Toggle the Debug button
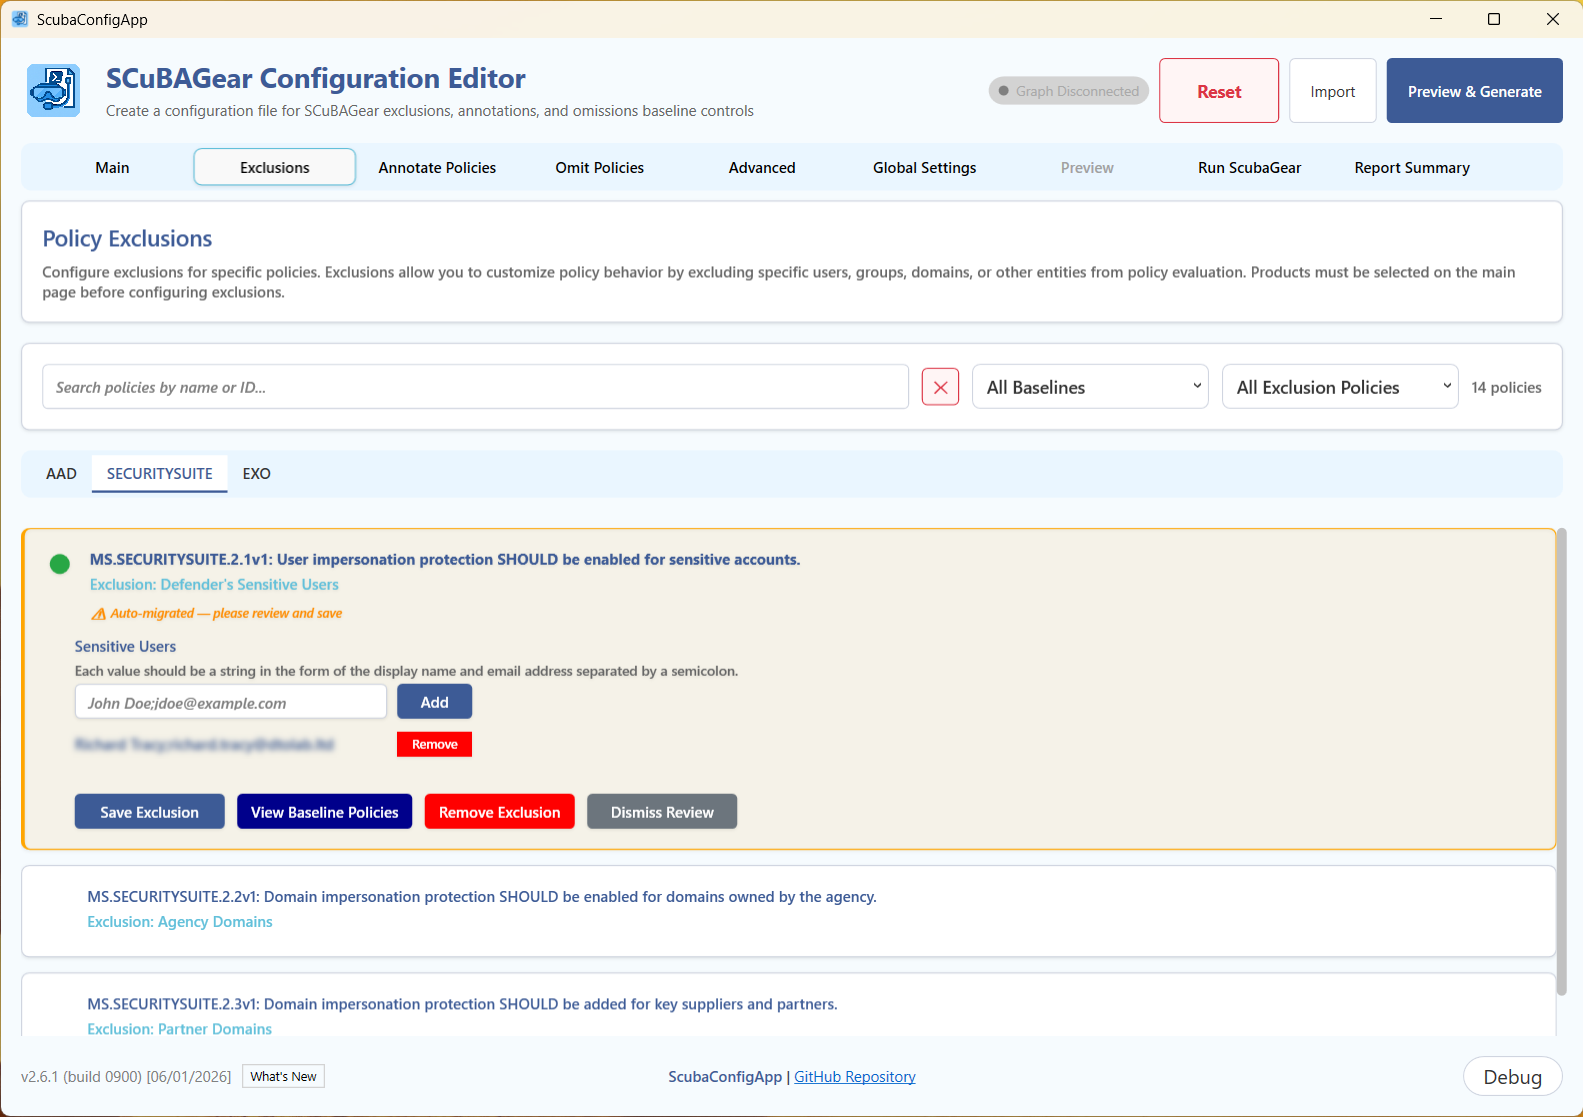1583x1117 pixels. (1512, 1077)
